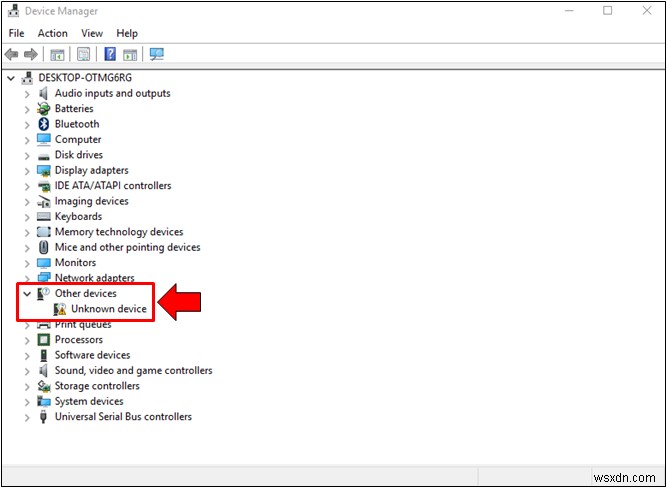Expand the Batteries category
The width and height of the screenshot is (667, 488).
tap(27, 109)
